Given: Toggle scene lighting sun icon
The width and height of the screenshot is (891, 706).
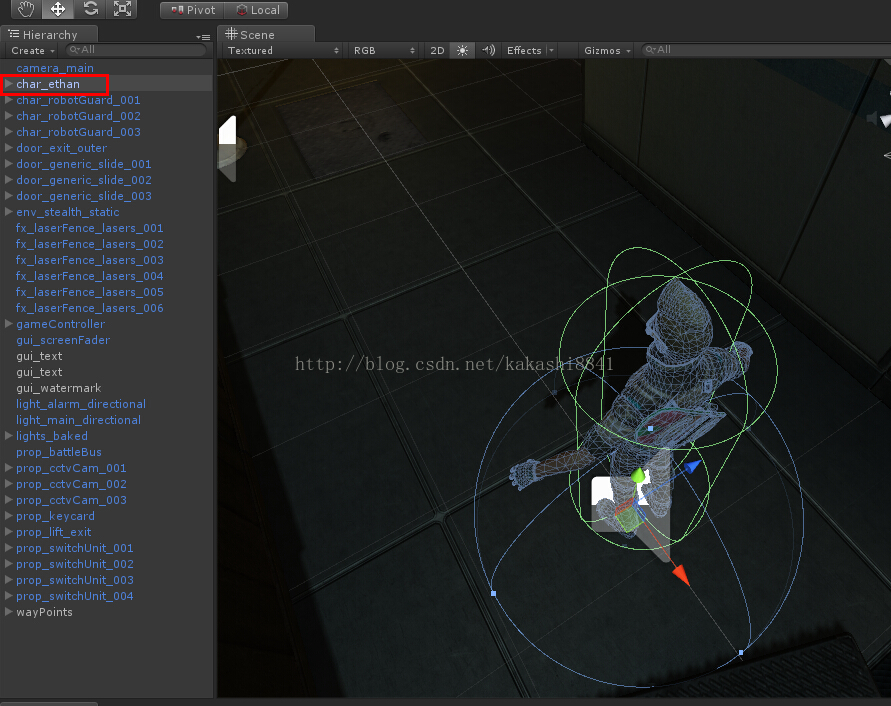Looking at the screenshot, I should pos(462,51).
